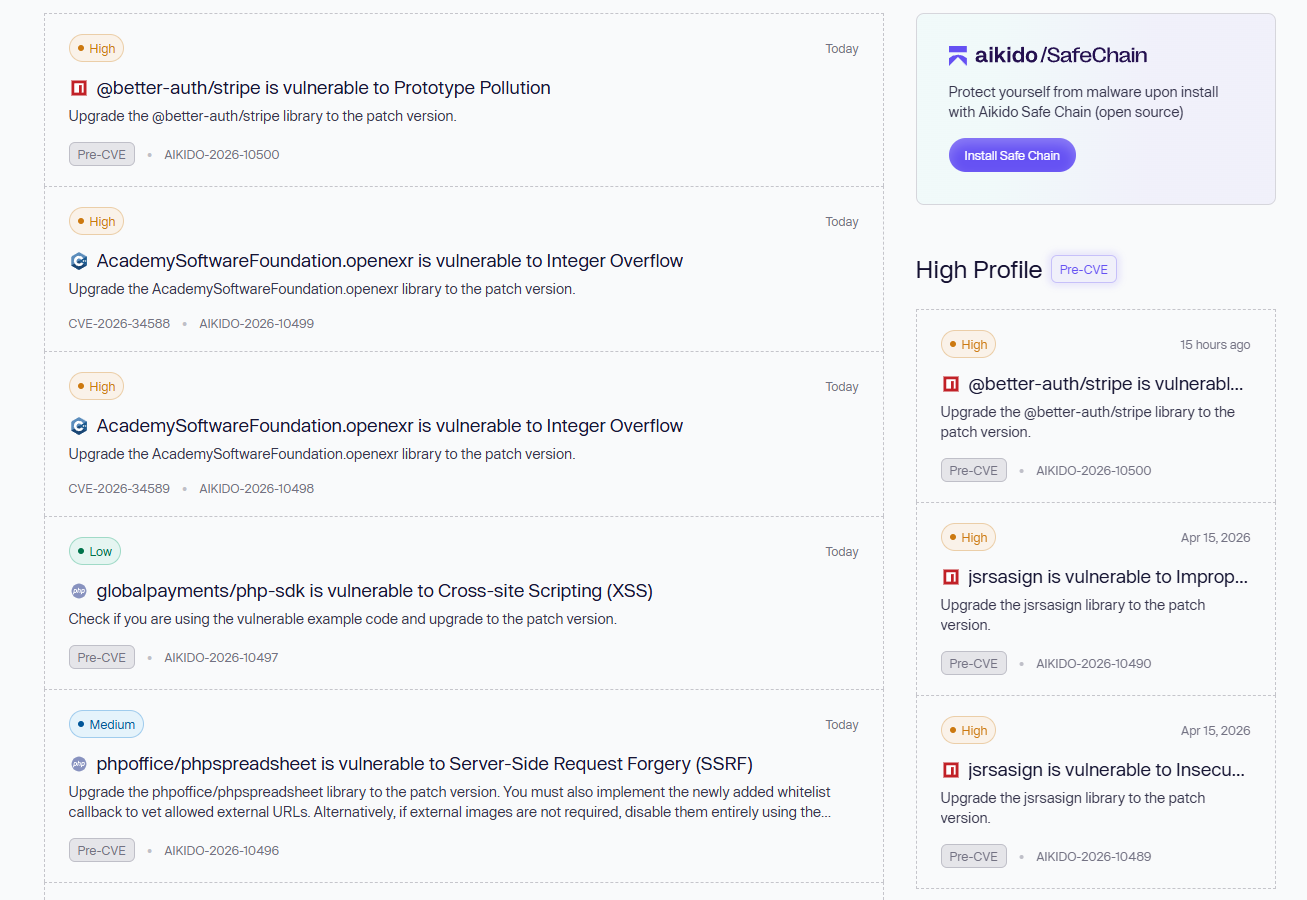Open jsrsasign is vulnerable to Improp... advisory
Image resolution: width=1307 pixels, height=900 pixels.
(1108, 577)
